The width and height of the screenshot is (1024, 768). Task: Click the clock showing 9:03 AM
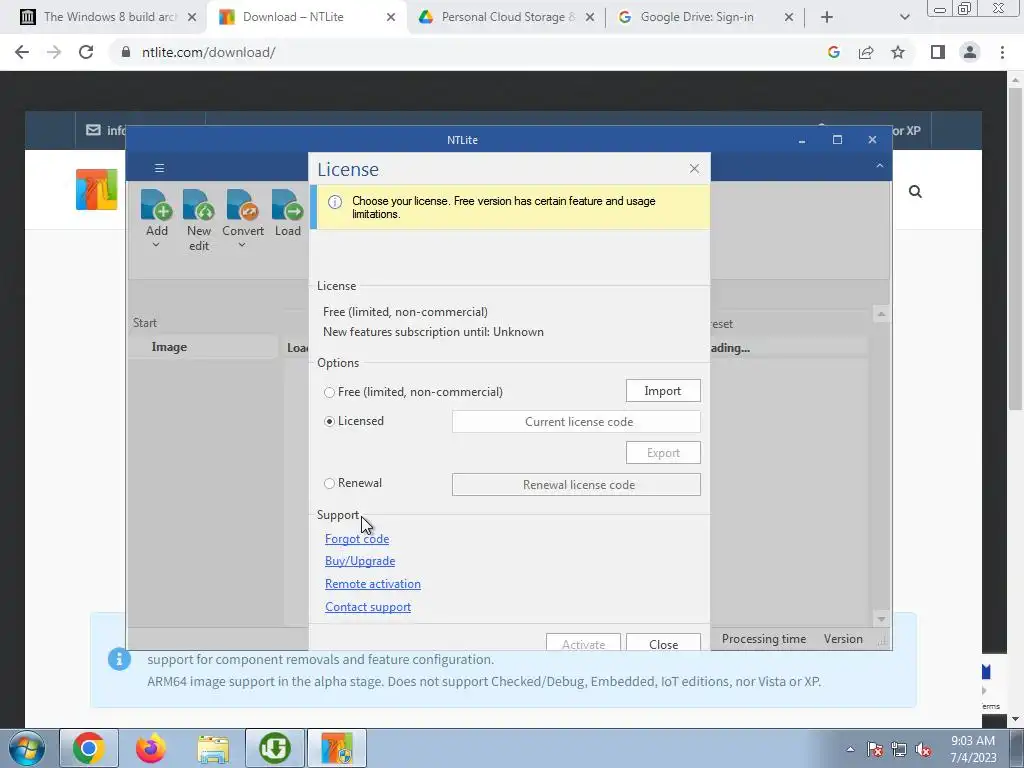(x=973, y=741)
